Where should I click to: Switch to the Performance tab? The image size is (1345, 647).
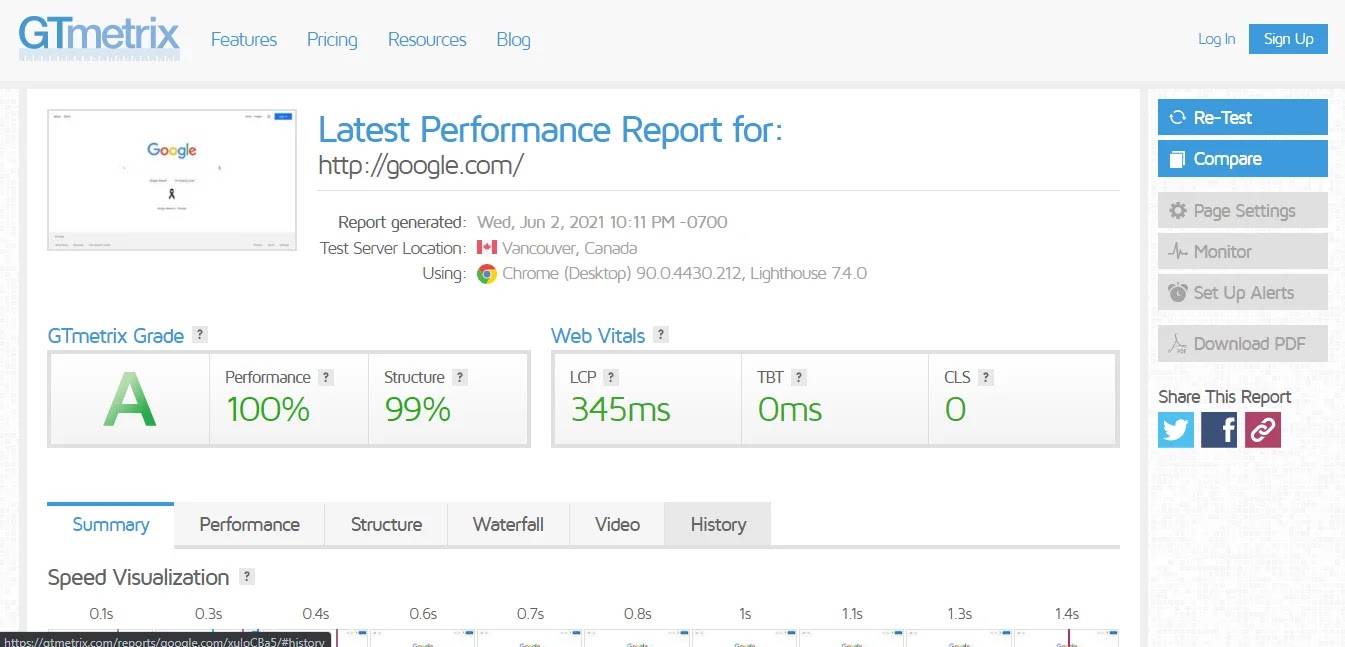click(x=249, y=525)
